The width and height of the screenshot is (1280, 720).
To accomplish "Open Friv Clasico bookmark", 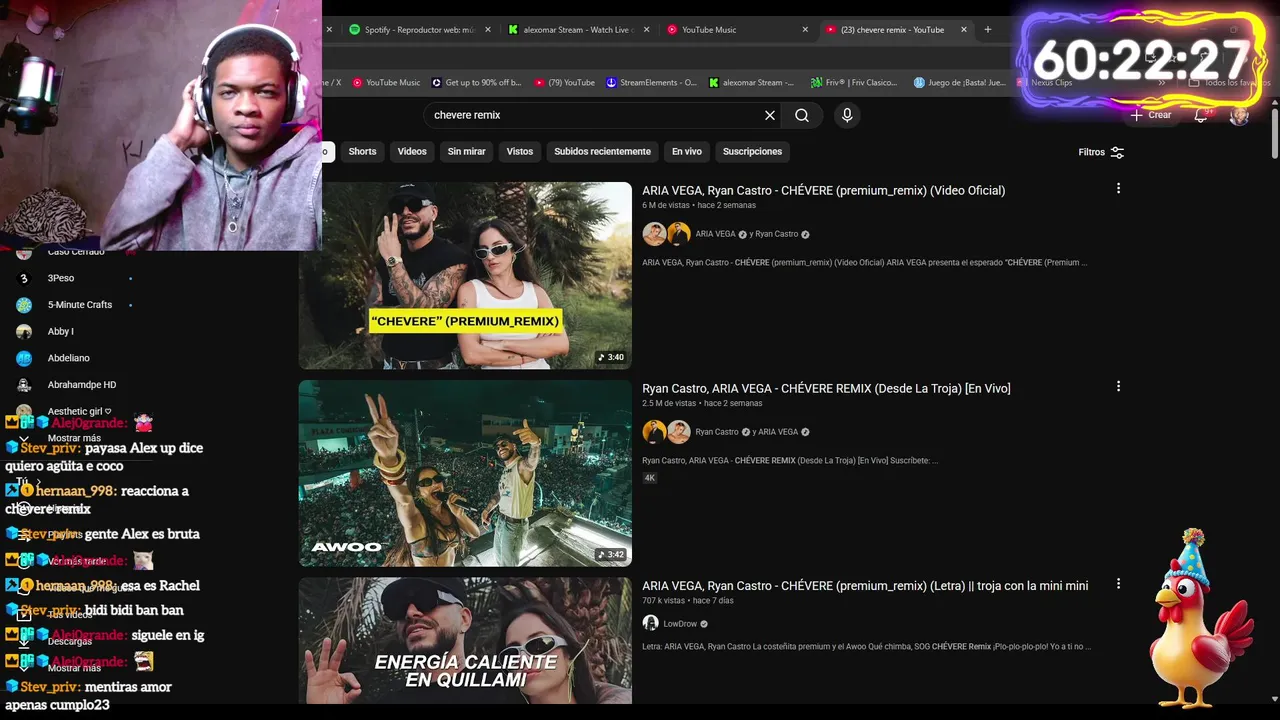I will pos(854,83).
